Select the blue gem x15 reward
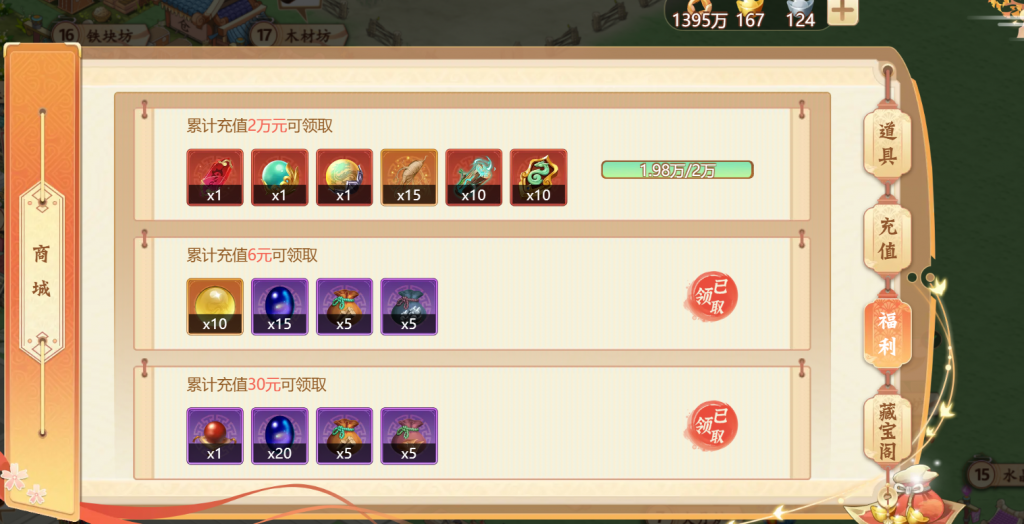 [280, 306]
